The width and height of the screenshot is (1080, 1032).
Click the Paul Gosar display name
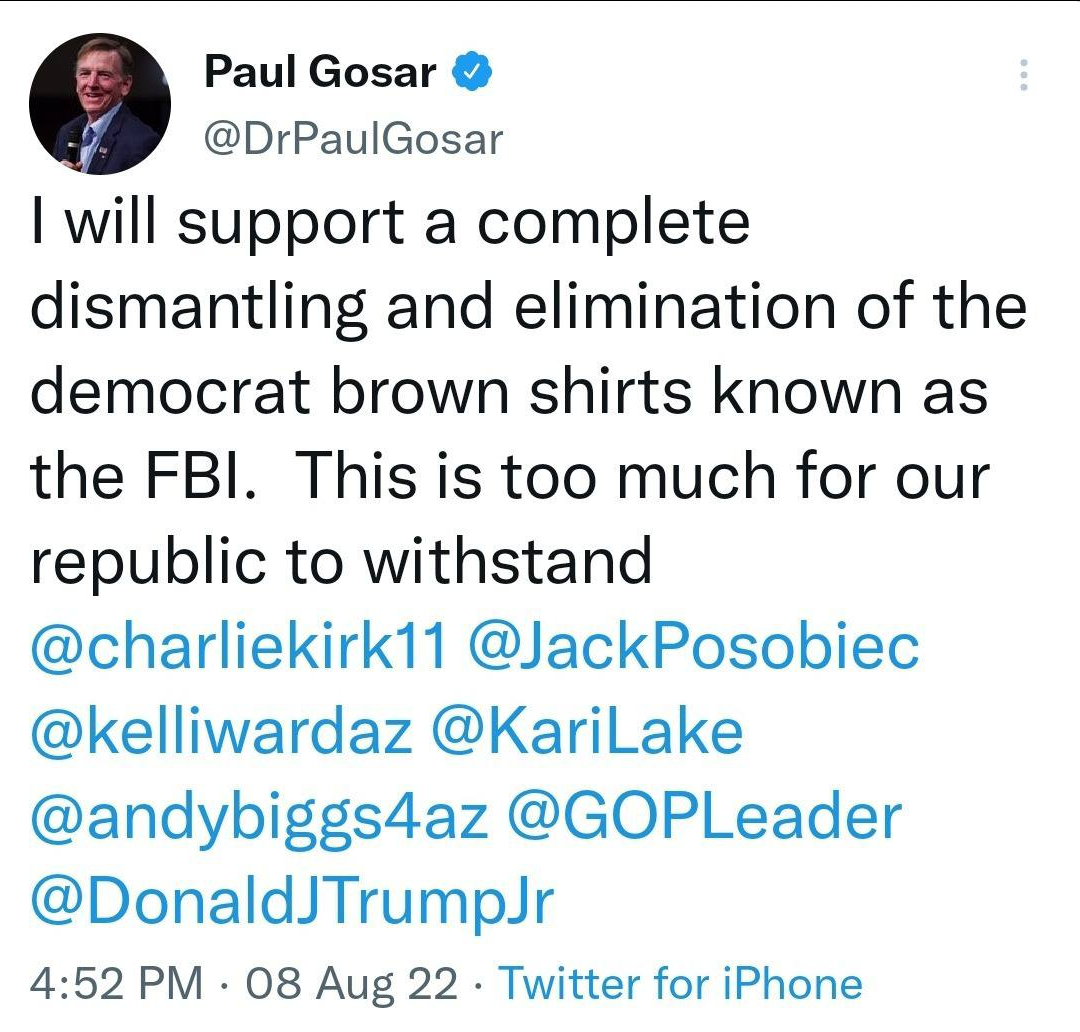pyautogui.click(x=320, y=73)
